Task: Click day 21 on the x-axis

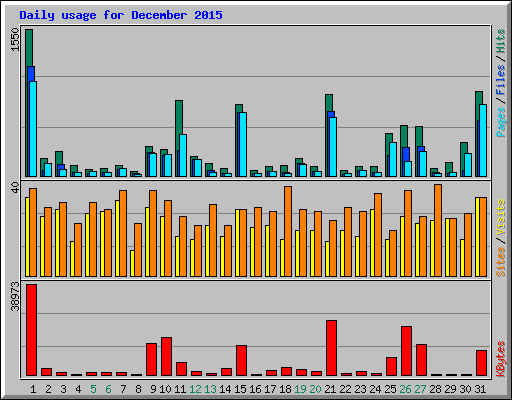Action: [330, 389]
